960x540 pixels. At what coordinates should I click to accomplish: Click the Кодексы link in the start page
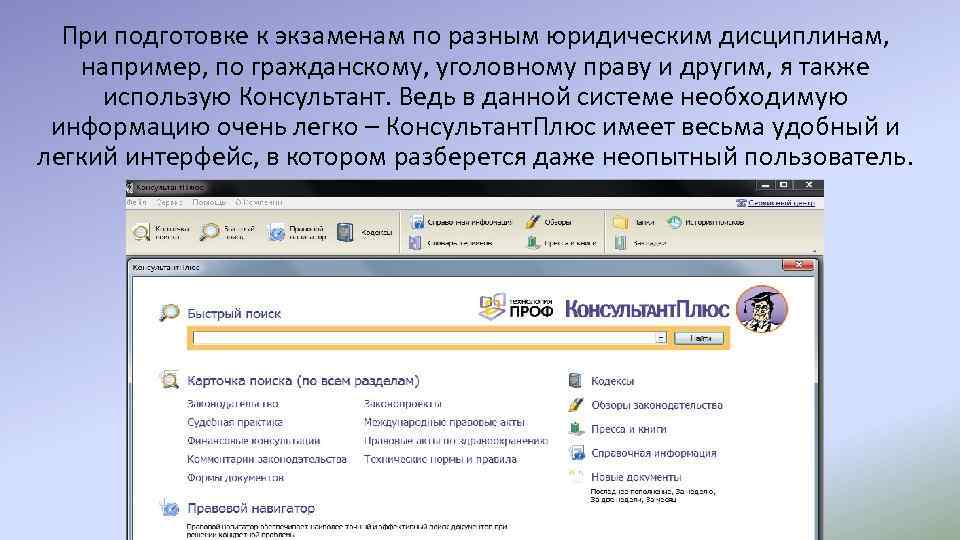coord(612,381)
